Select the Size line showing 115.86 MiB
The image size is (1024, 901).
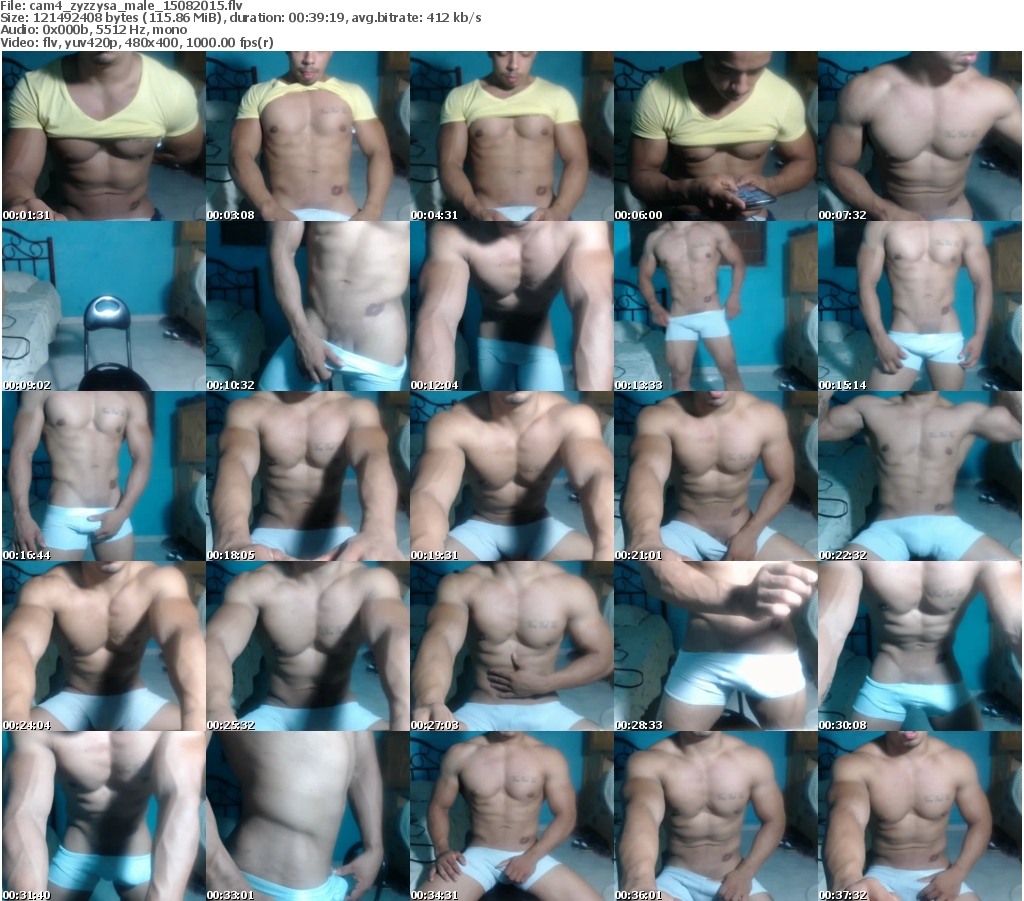tap(241, 18)
